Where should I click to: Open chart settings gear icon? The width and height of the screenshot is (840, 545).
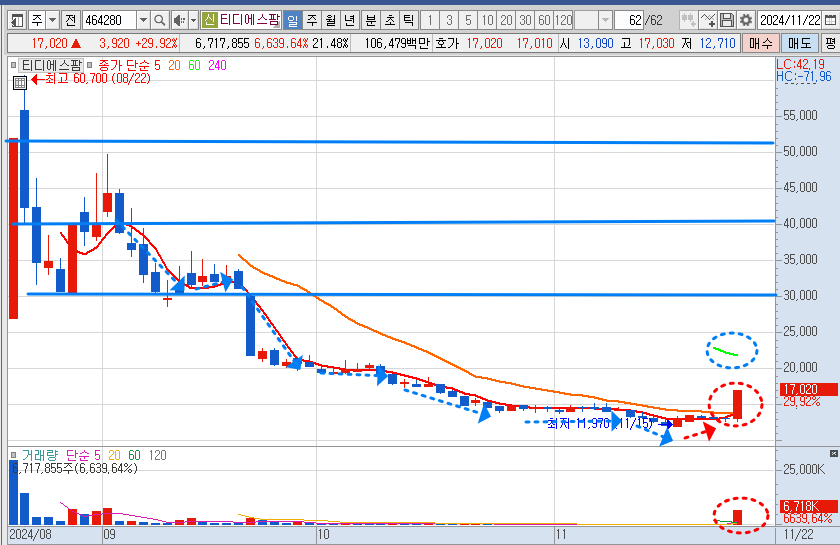tap(746, 20)
